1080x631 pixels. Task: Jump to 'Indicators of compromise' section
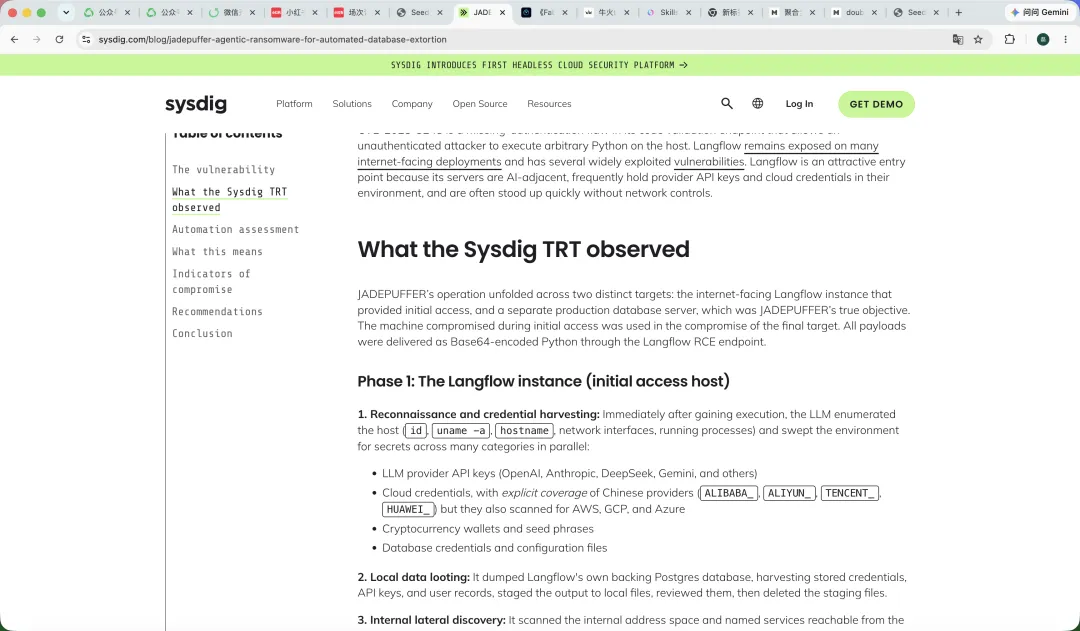pyautogui.click(x=211, y=281)
